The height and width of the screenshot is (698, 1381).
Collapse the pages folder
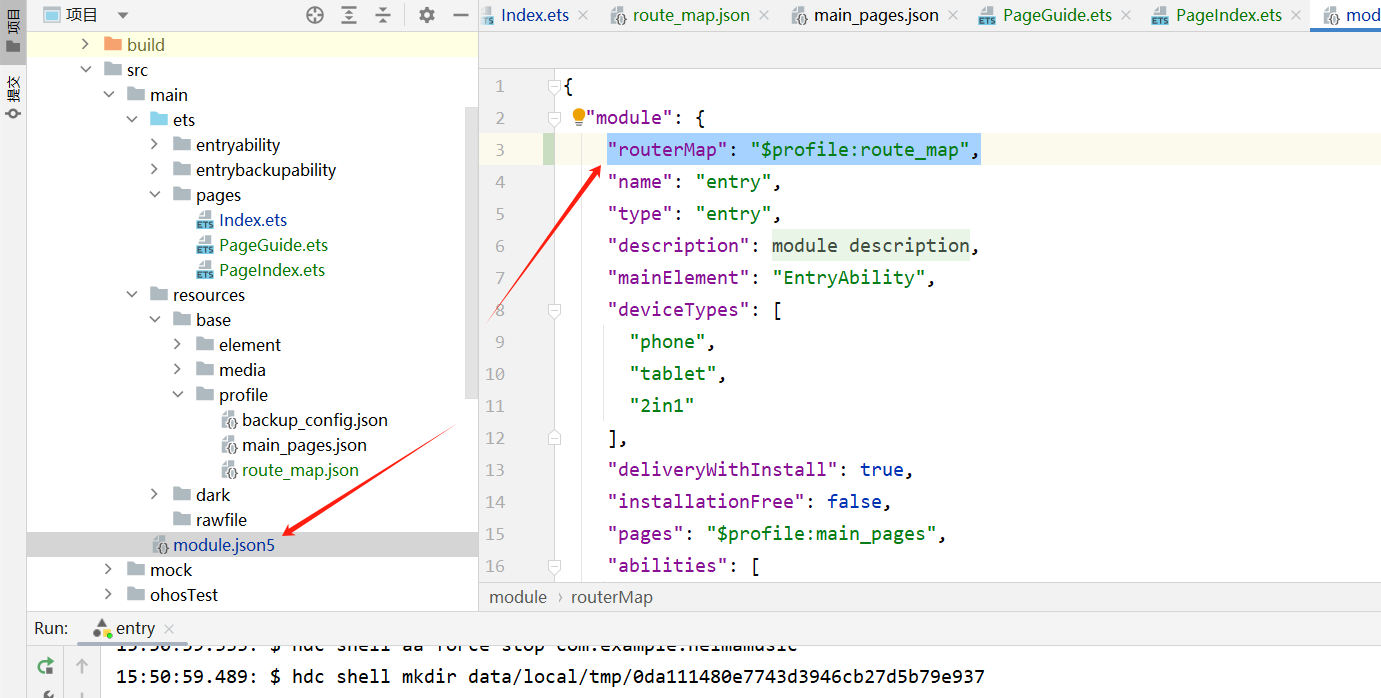pos(154,195)
